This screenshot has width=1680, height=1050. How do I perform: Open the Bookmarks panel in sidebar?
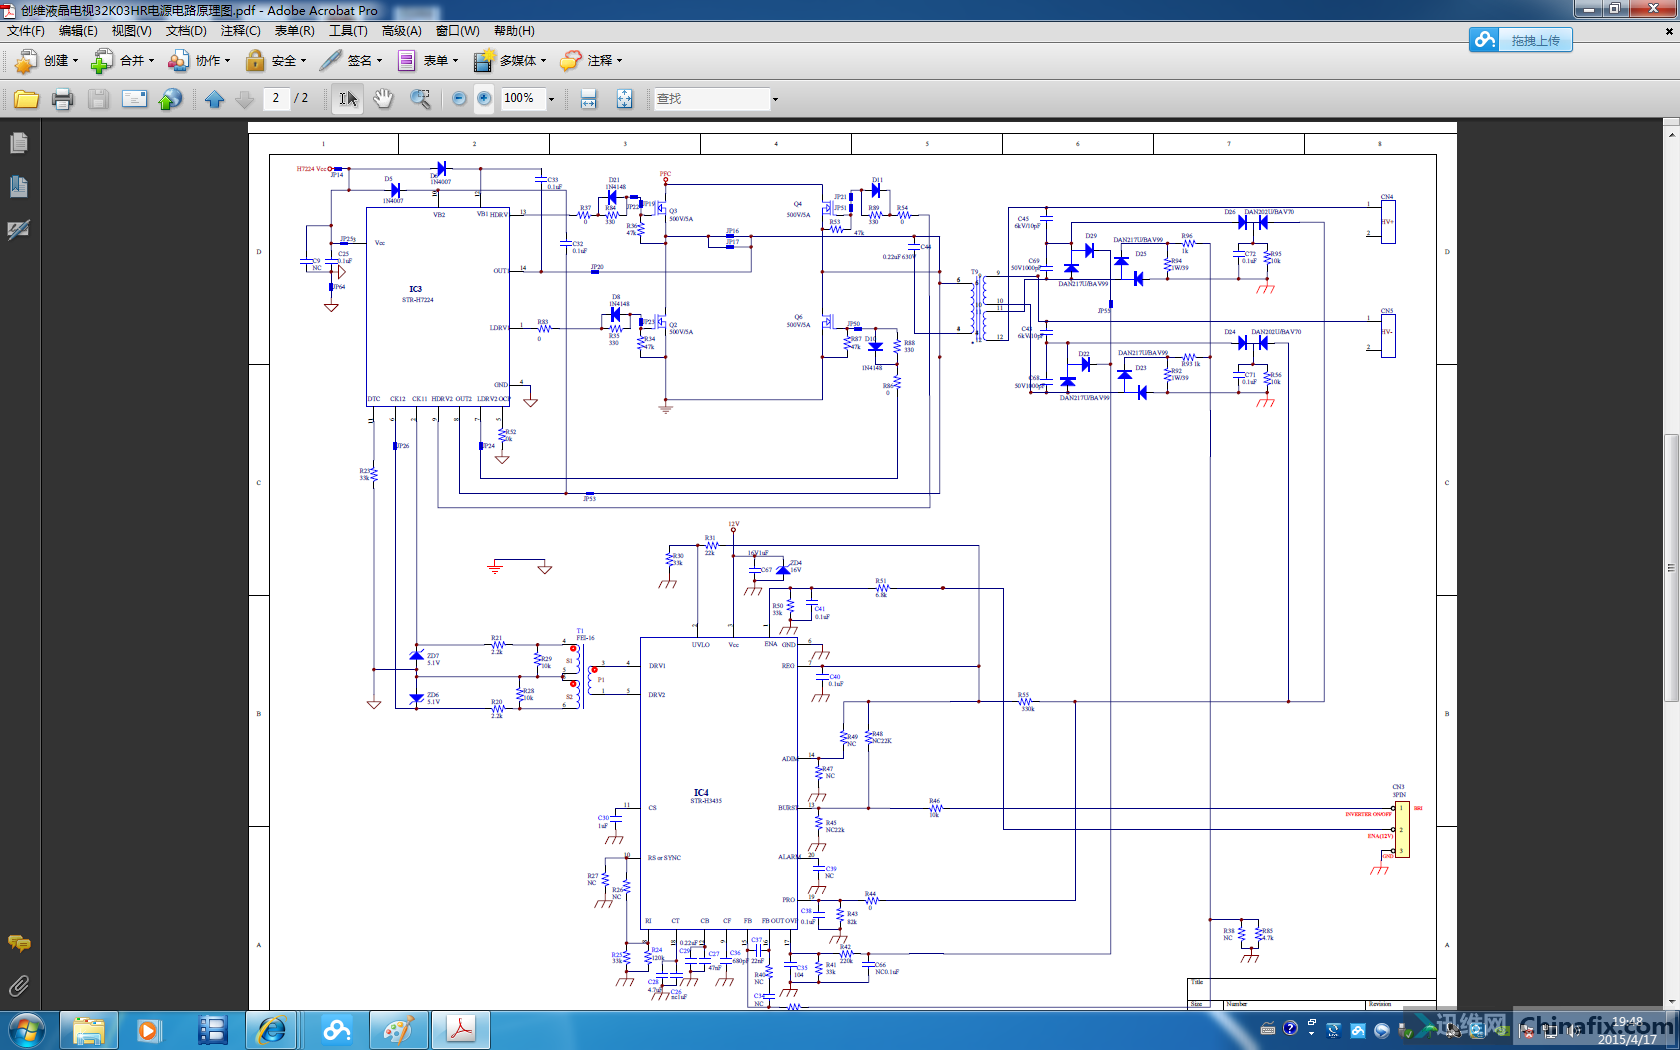tap(18, 186)
